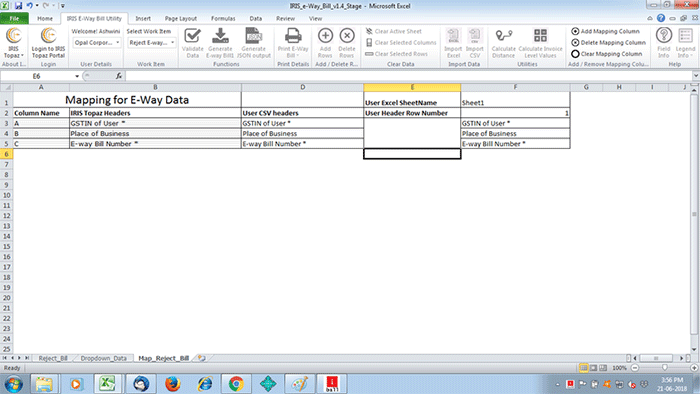The width and height of the screenshot is (700, 394).
Task: Click the Insert Function fx icon
Action: [x=119, y=76]
